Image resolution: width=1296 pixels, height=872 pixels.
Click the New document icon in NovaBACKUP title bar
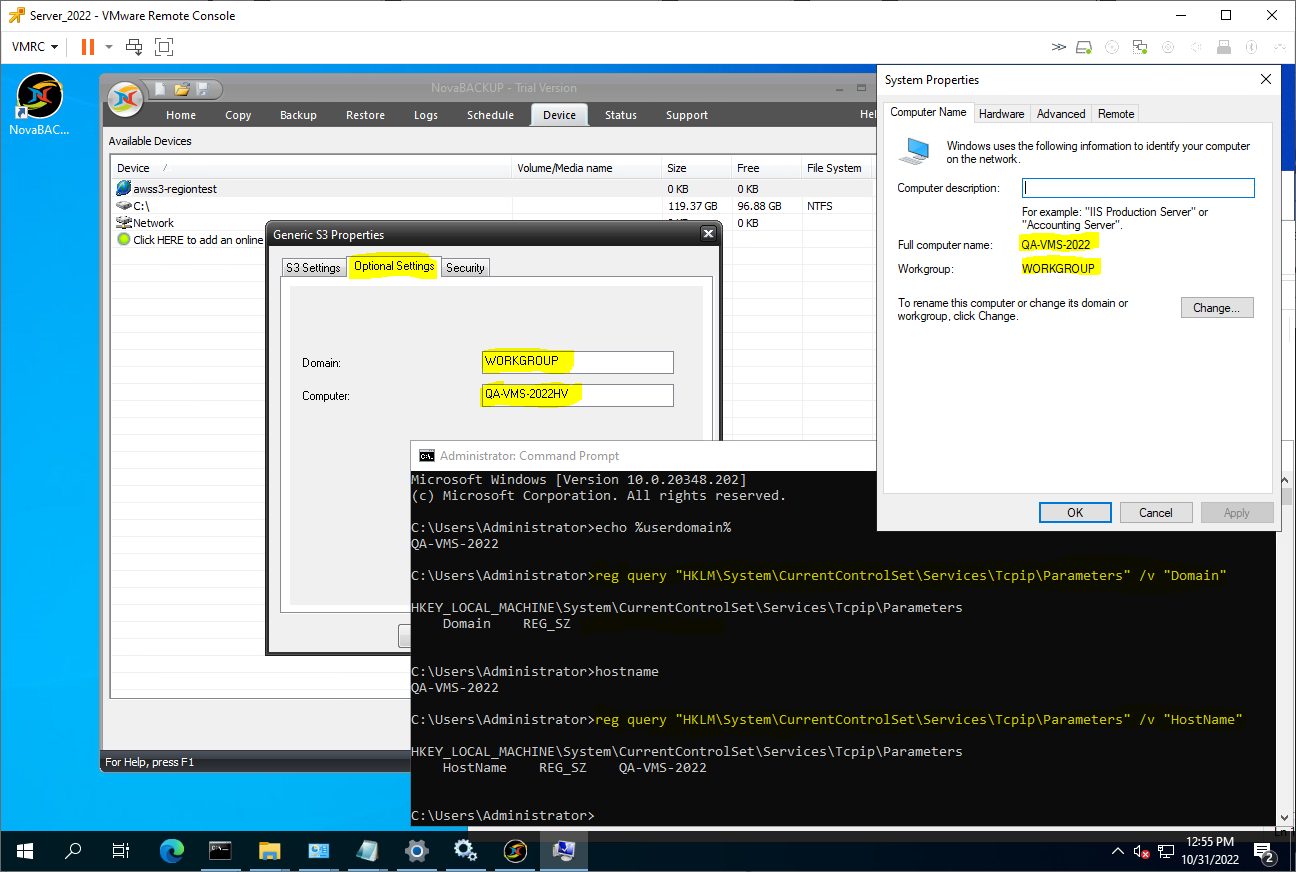(160, 89)
